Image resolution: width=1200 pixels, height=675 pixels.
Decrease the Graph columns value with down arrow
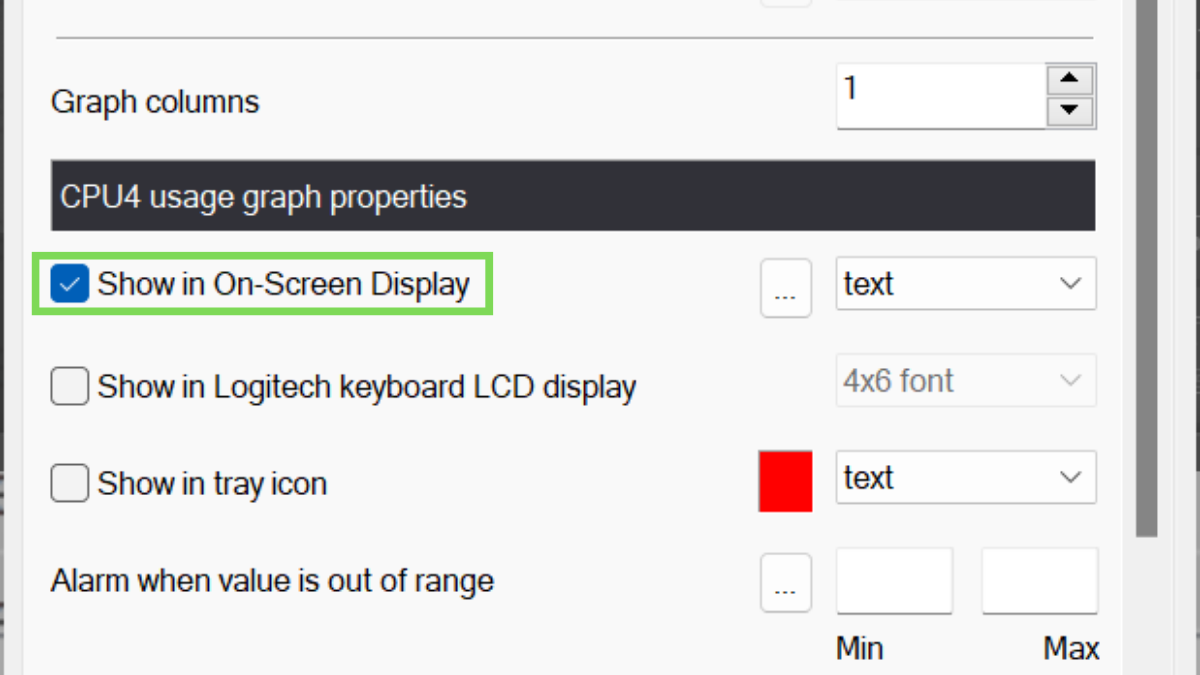(x=1070, y=111)
